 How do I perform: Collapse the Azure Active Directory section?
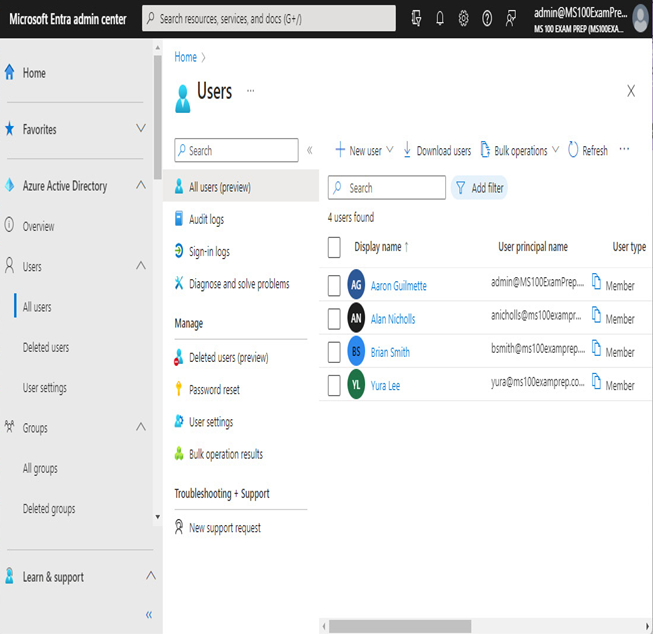tap(141, 185)
